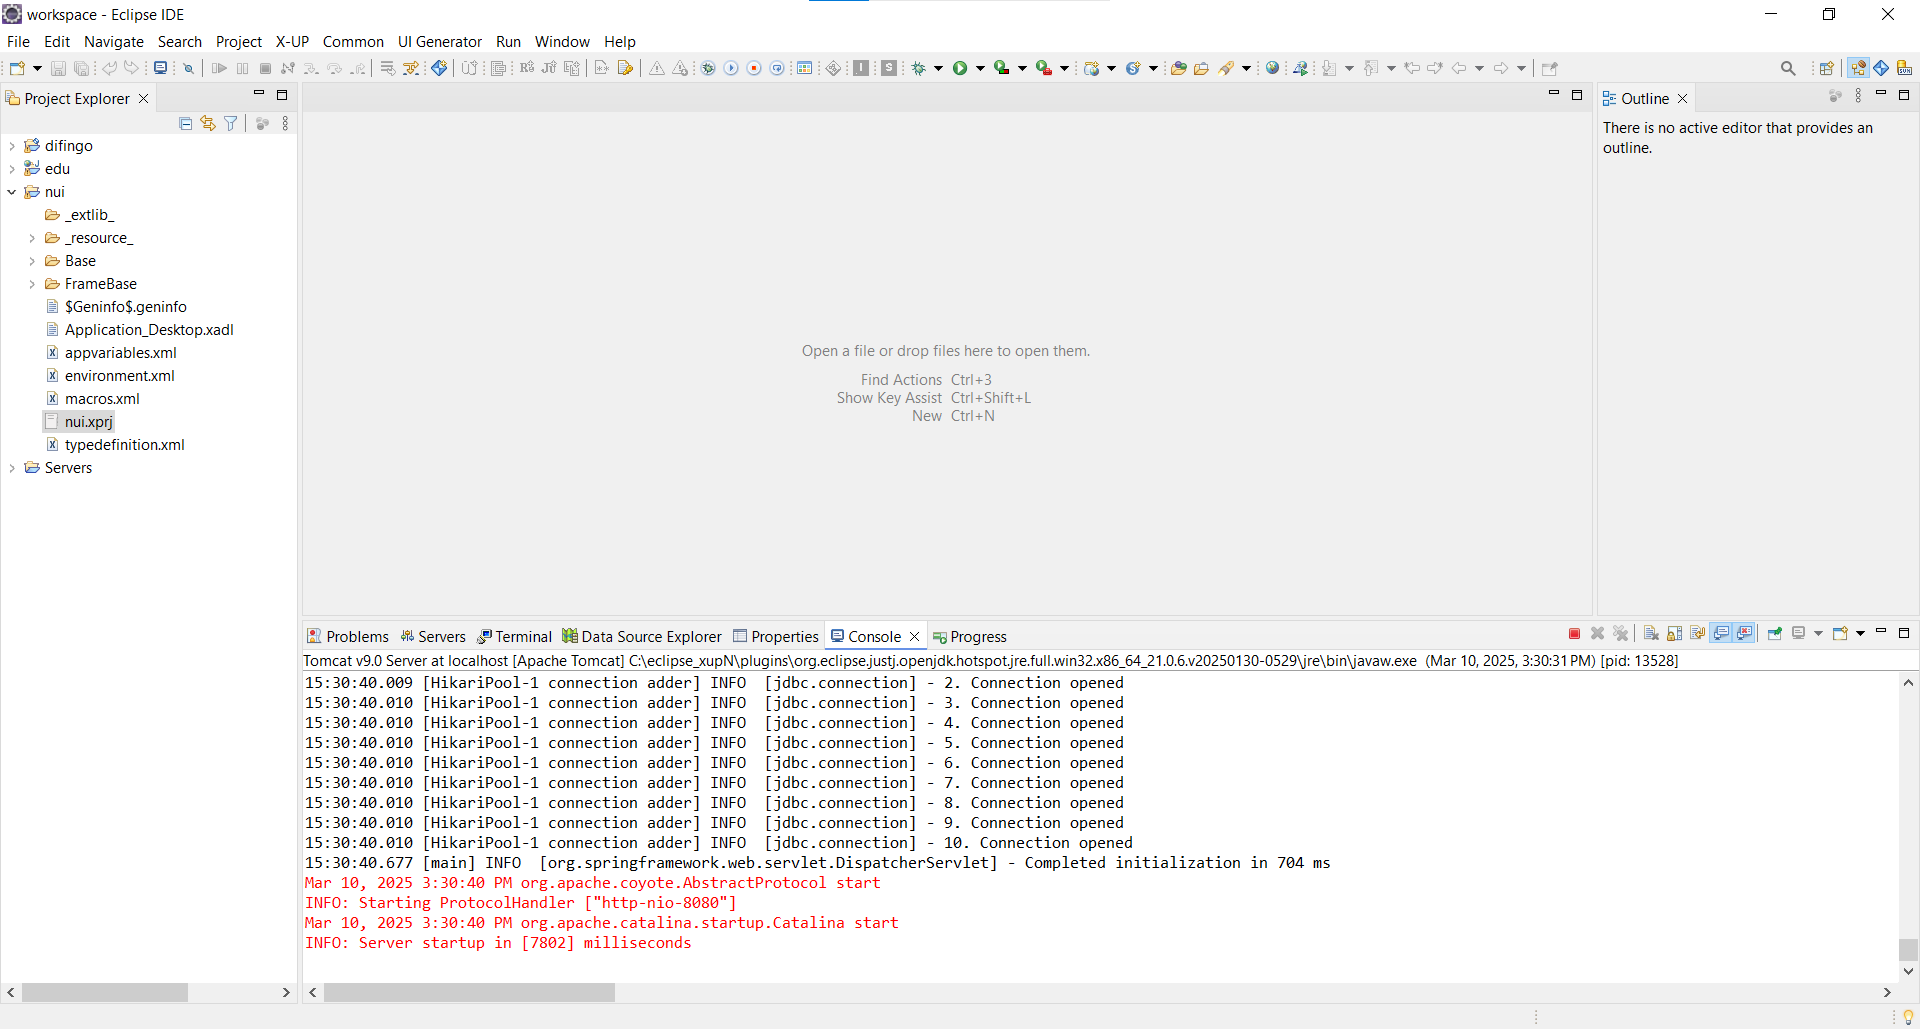Image resolution: width=1920 pixels, height=1029 pixels.
Task: Toggle Show Console on standard output change
Action: 1721,634
